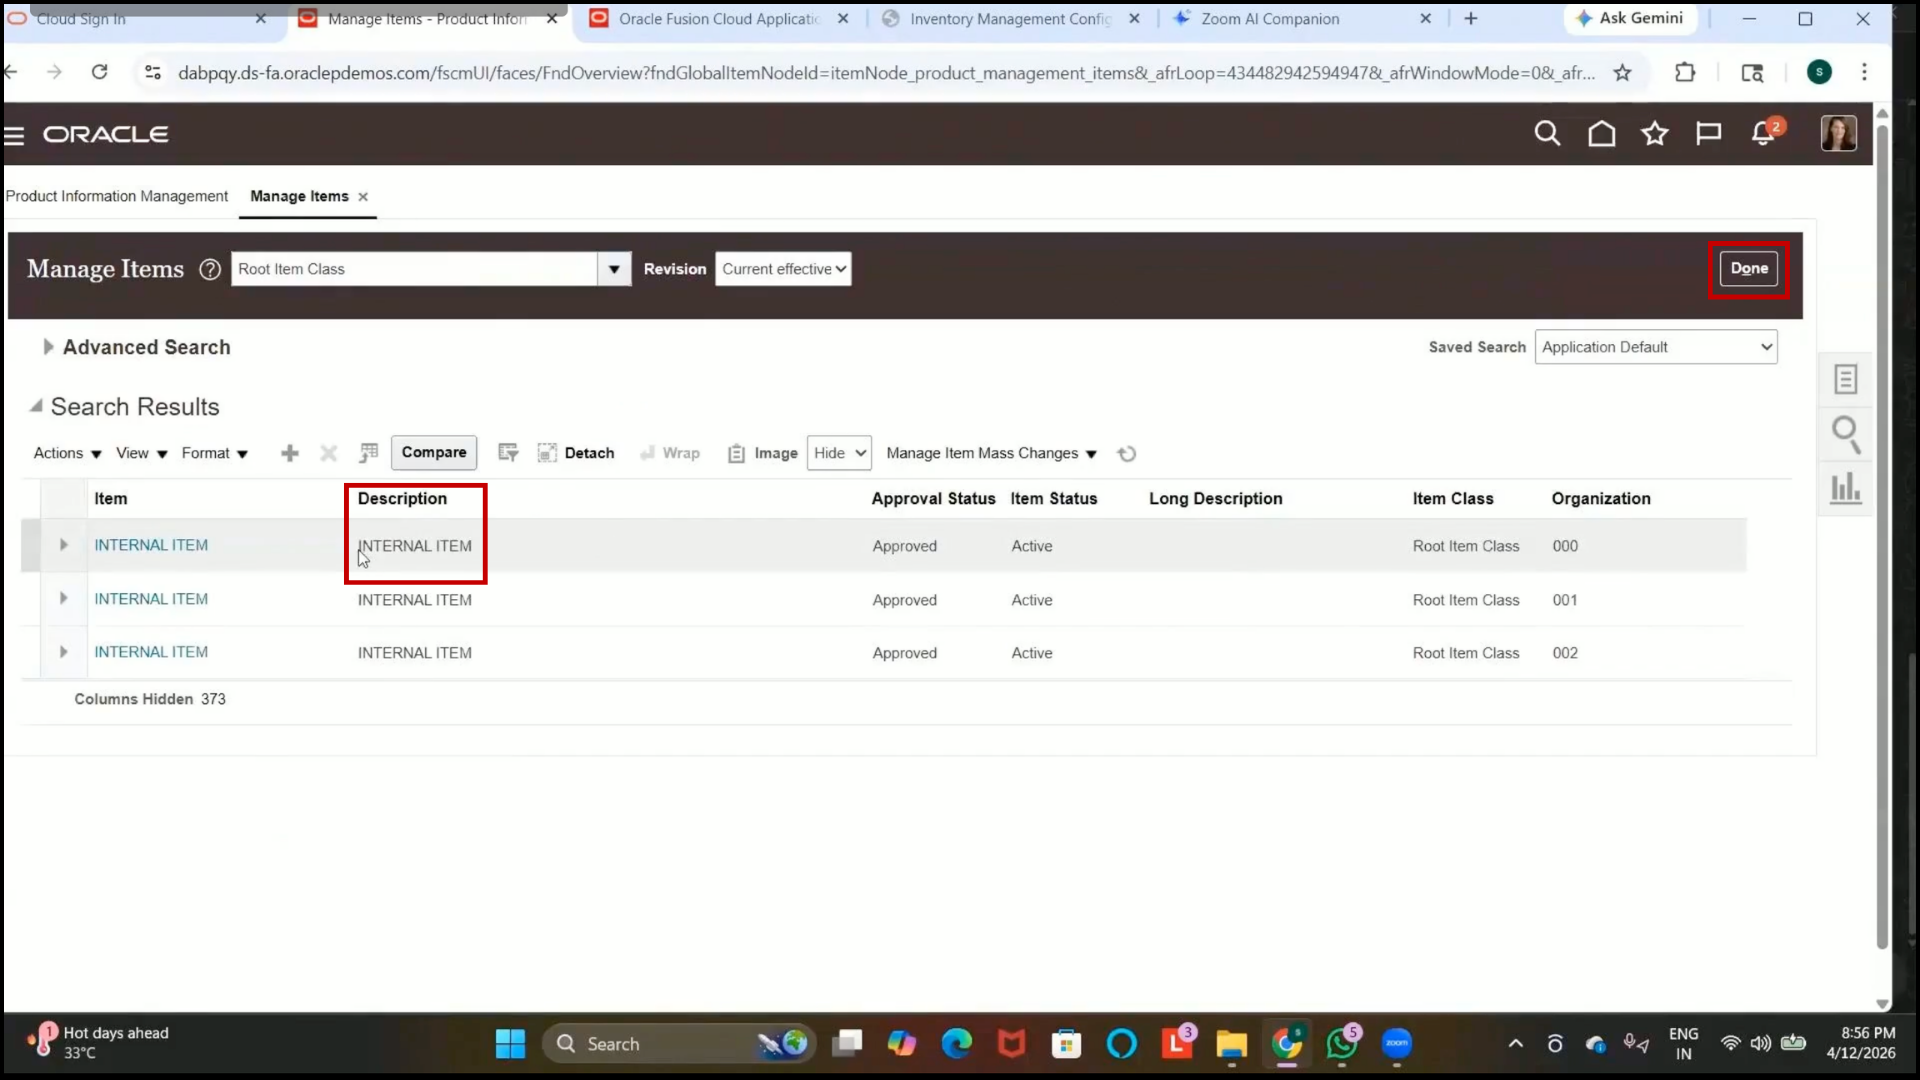1920x1080 pixels.
Task: Open INTERNAL ITEM link for organization 002
Action: [x=151, y=652]
